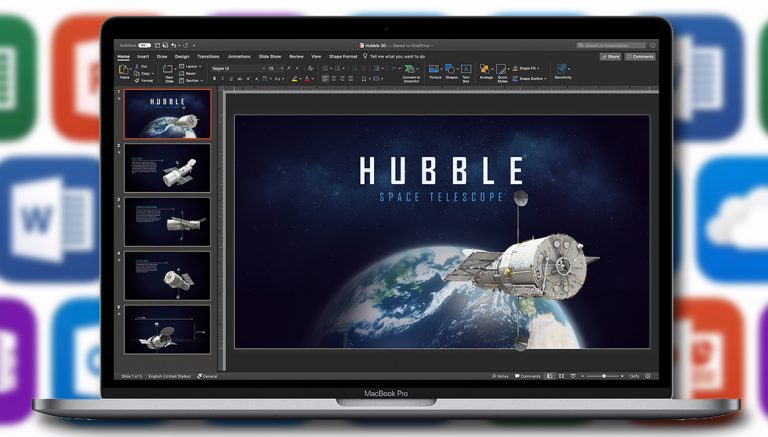Toggle the AutoSave switch
The width and height of the screenshot is (768, 437).
pyautogui.click(x=144, y=46)
